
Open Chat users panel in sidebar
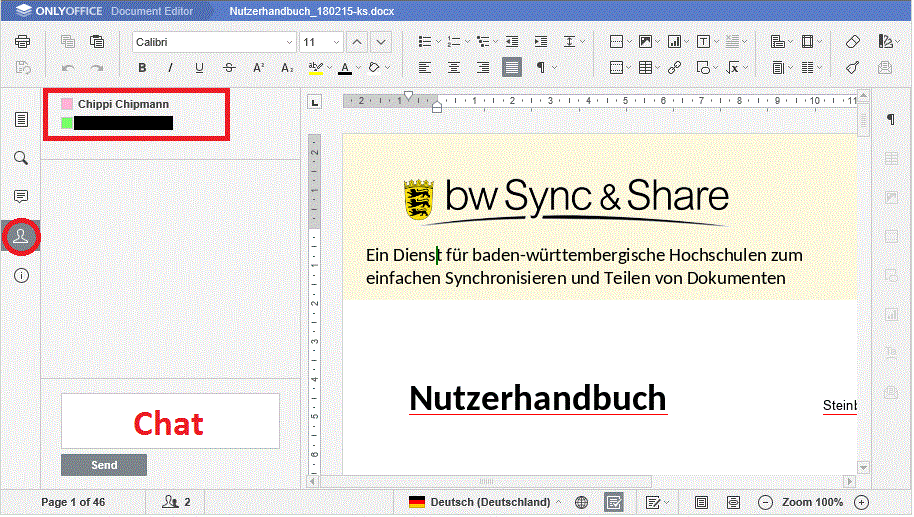point(21,236)
